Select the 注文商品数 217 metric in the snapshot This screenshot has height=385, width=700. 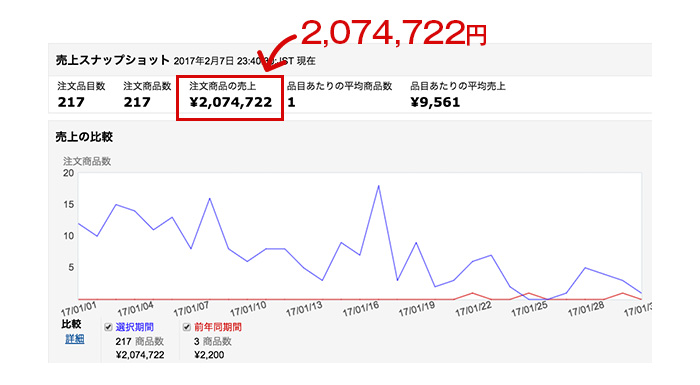coord(147,95)
